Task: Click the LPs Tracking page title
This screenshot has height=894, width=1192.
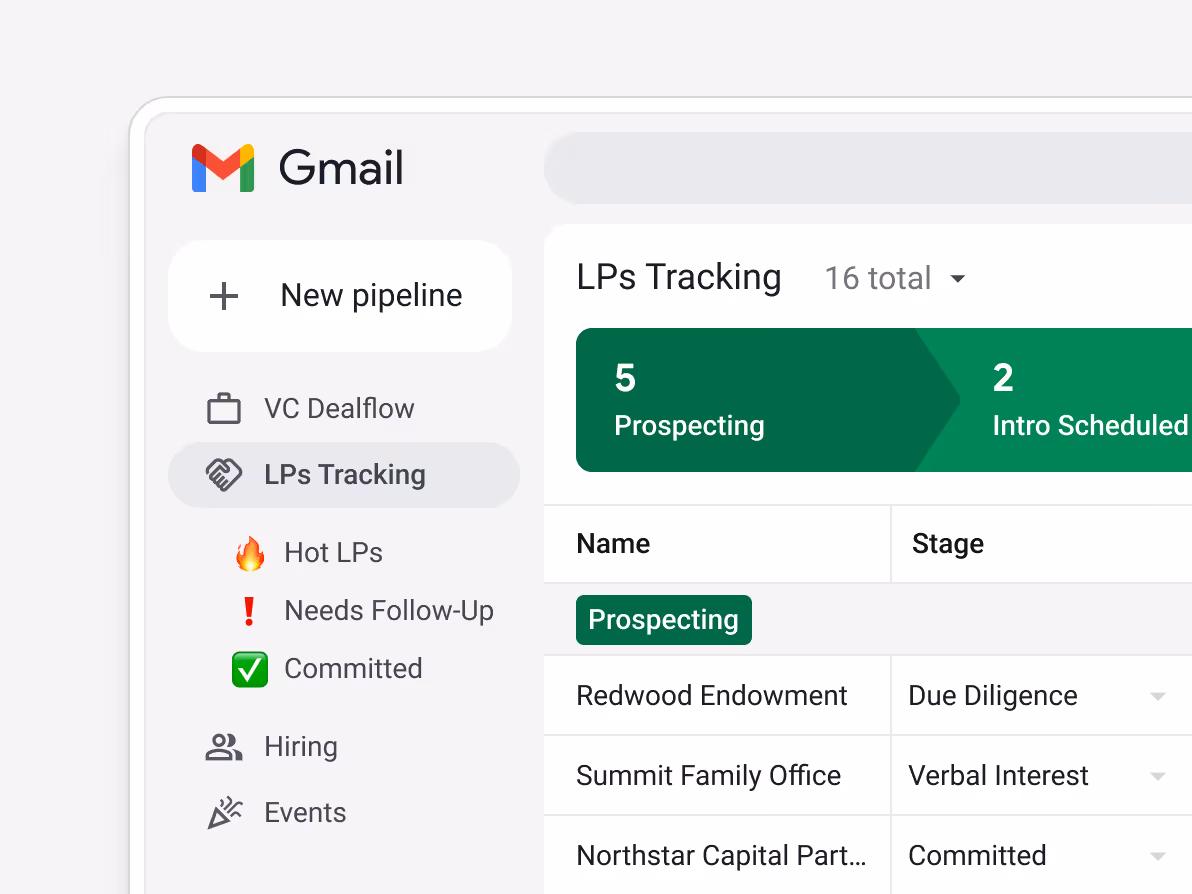Action: tap(679, 277)
